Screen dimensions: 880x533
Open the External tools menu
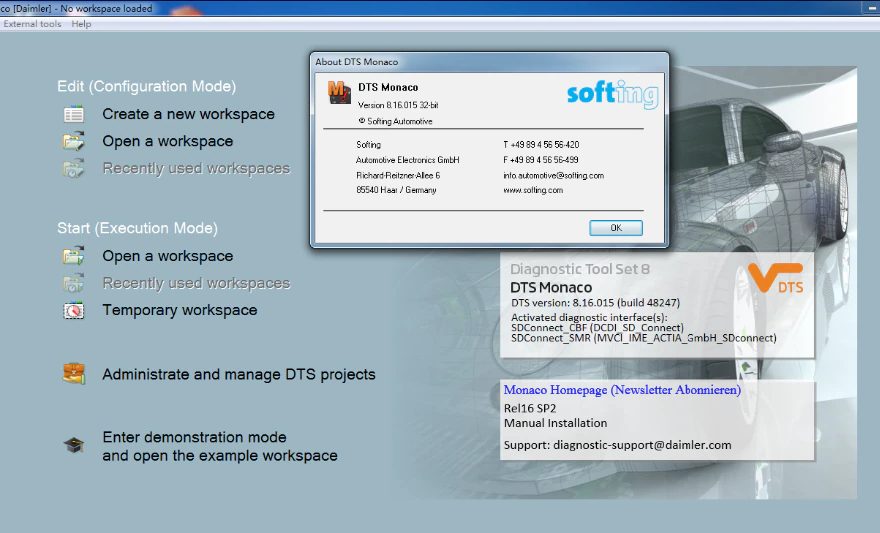click(x=32, y=24)
